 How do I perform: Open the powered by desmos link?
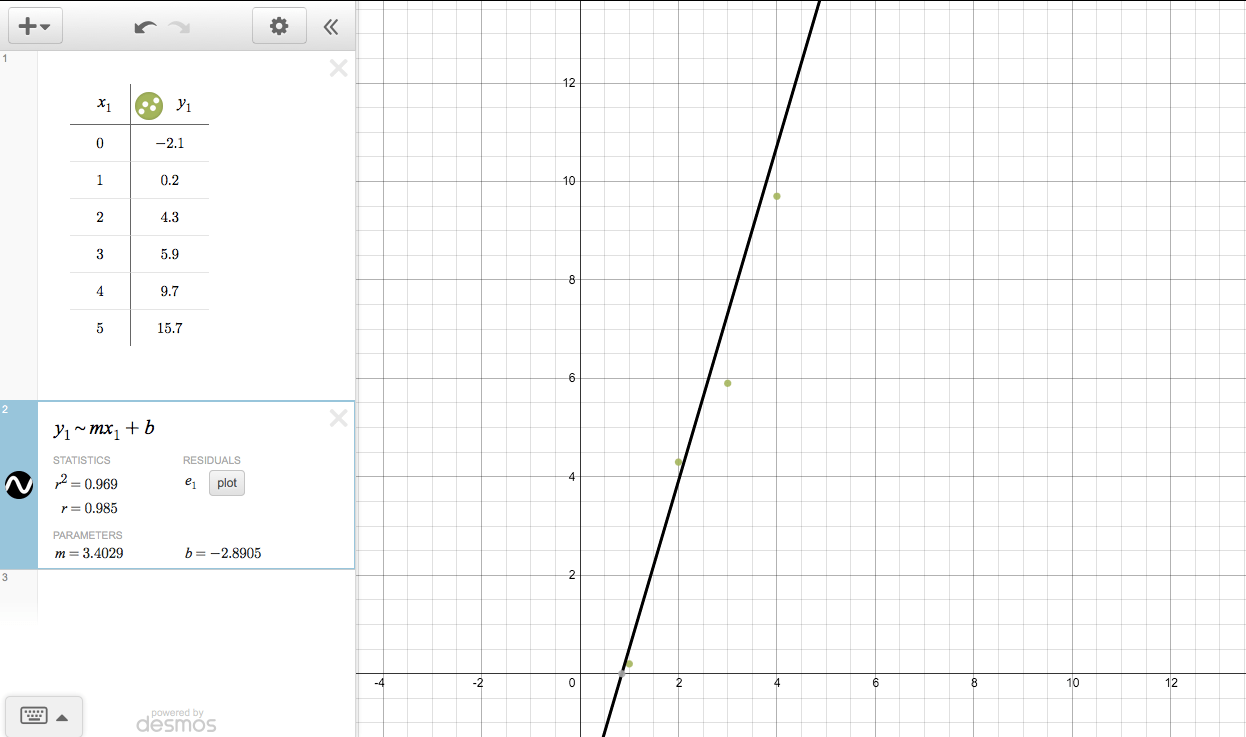tap(176, 719)
